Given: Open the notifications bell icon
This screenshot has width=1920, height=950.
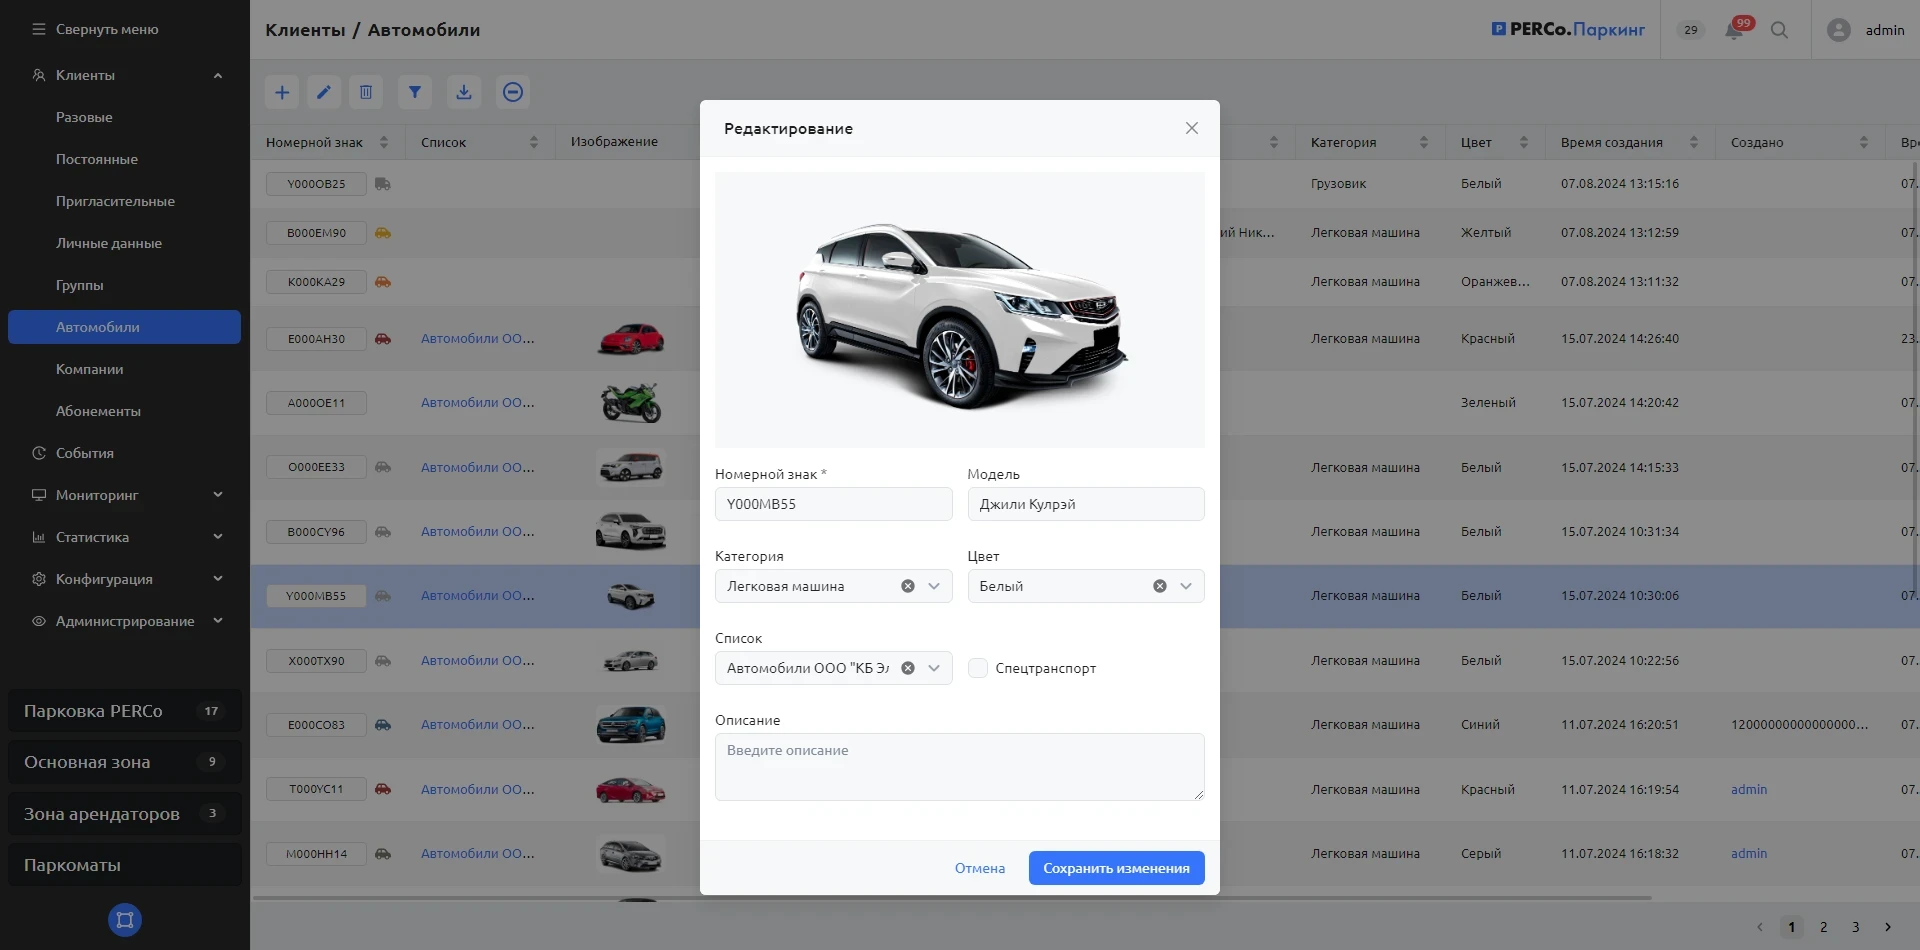Looking at the screenshot, I should coord(1734,30).
